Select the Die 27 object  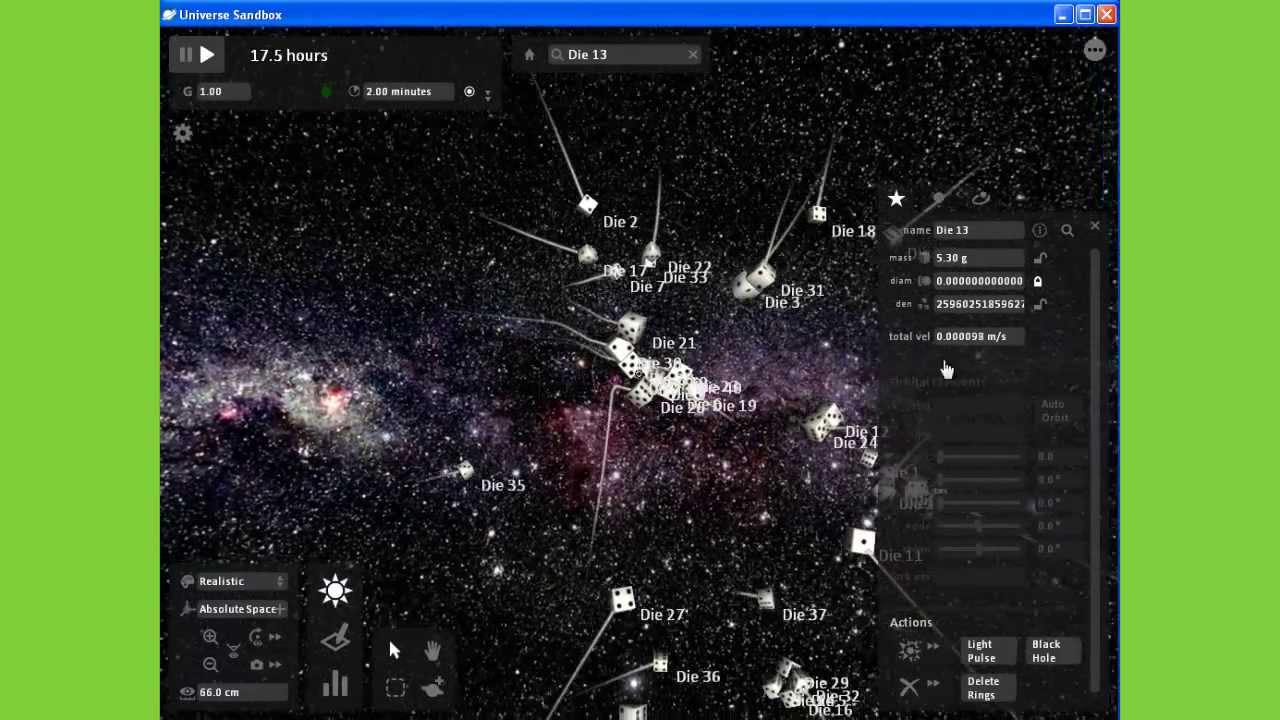coord(623,599)
